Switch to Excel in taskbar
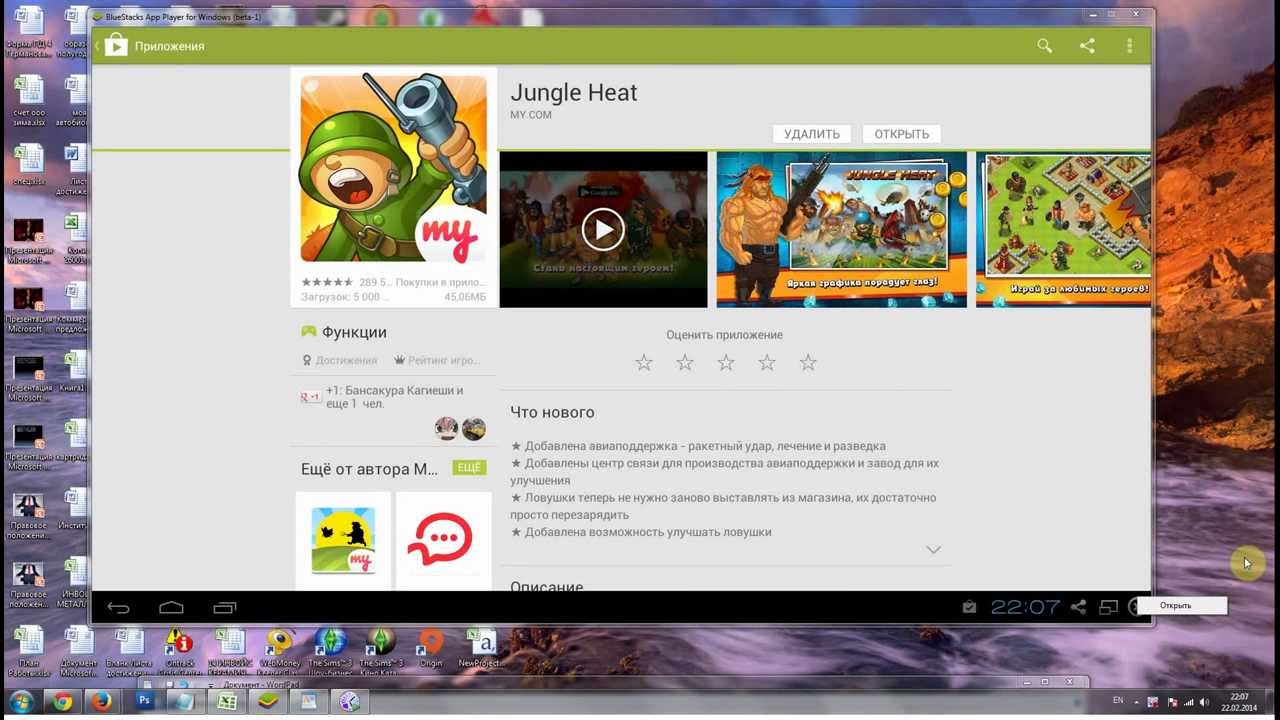Screen dimensions: 1280x720 click(x=227, y=701)
